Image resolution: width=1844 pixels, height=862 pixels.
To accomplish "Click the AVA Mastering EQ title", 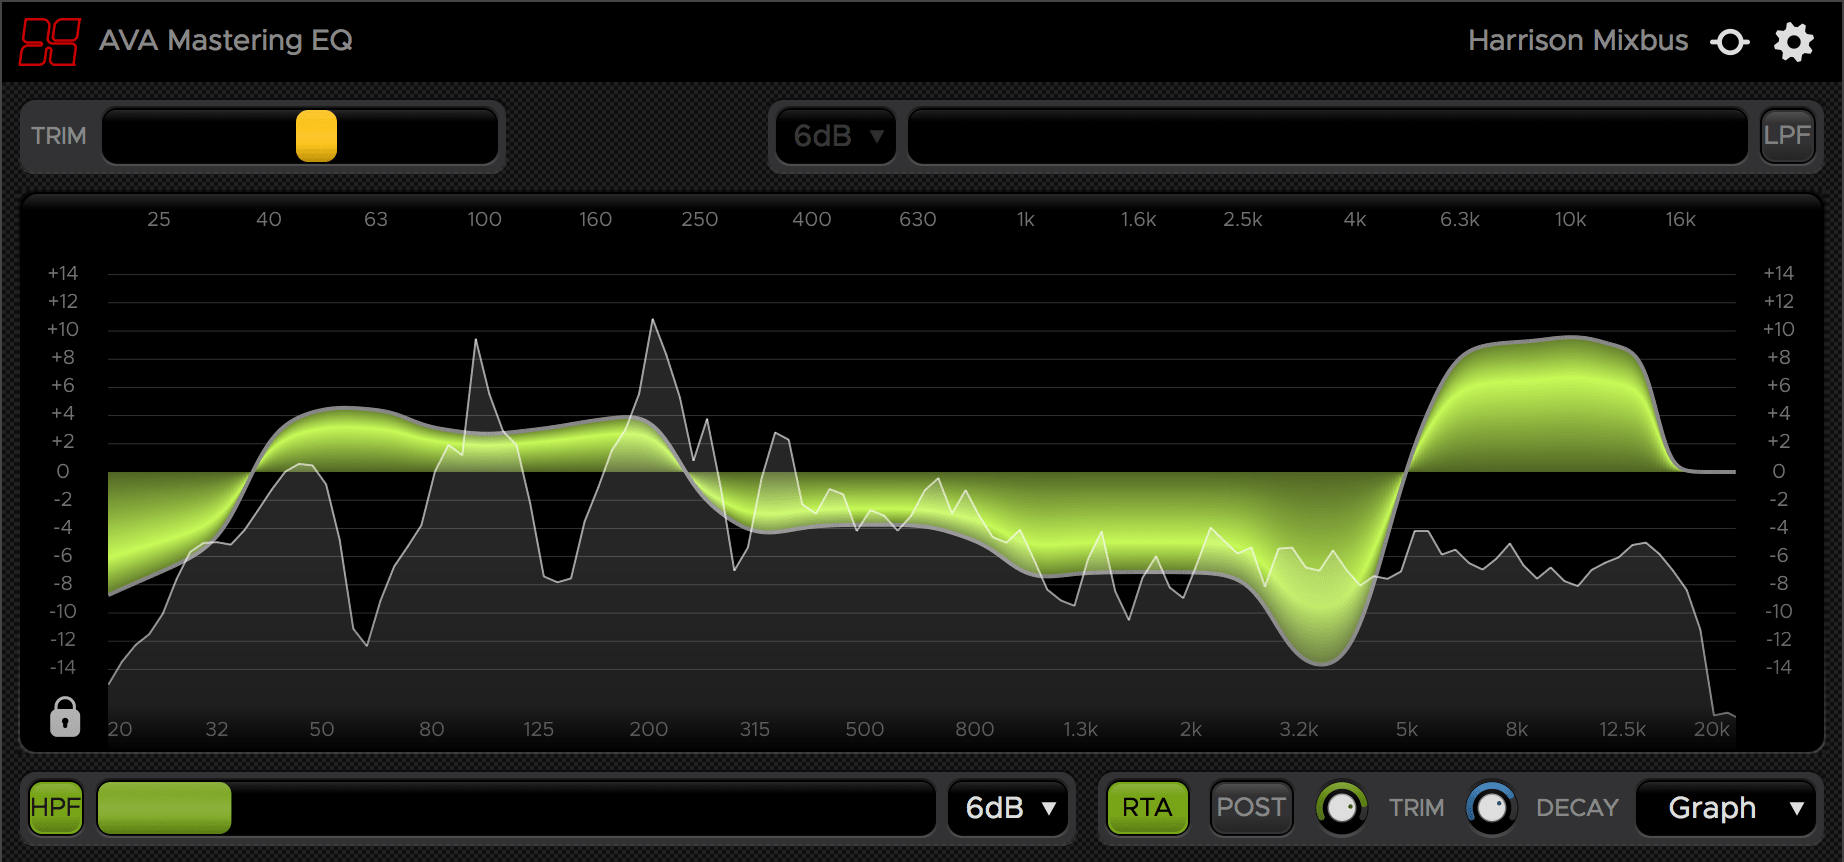I will (226, 41).
